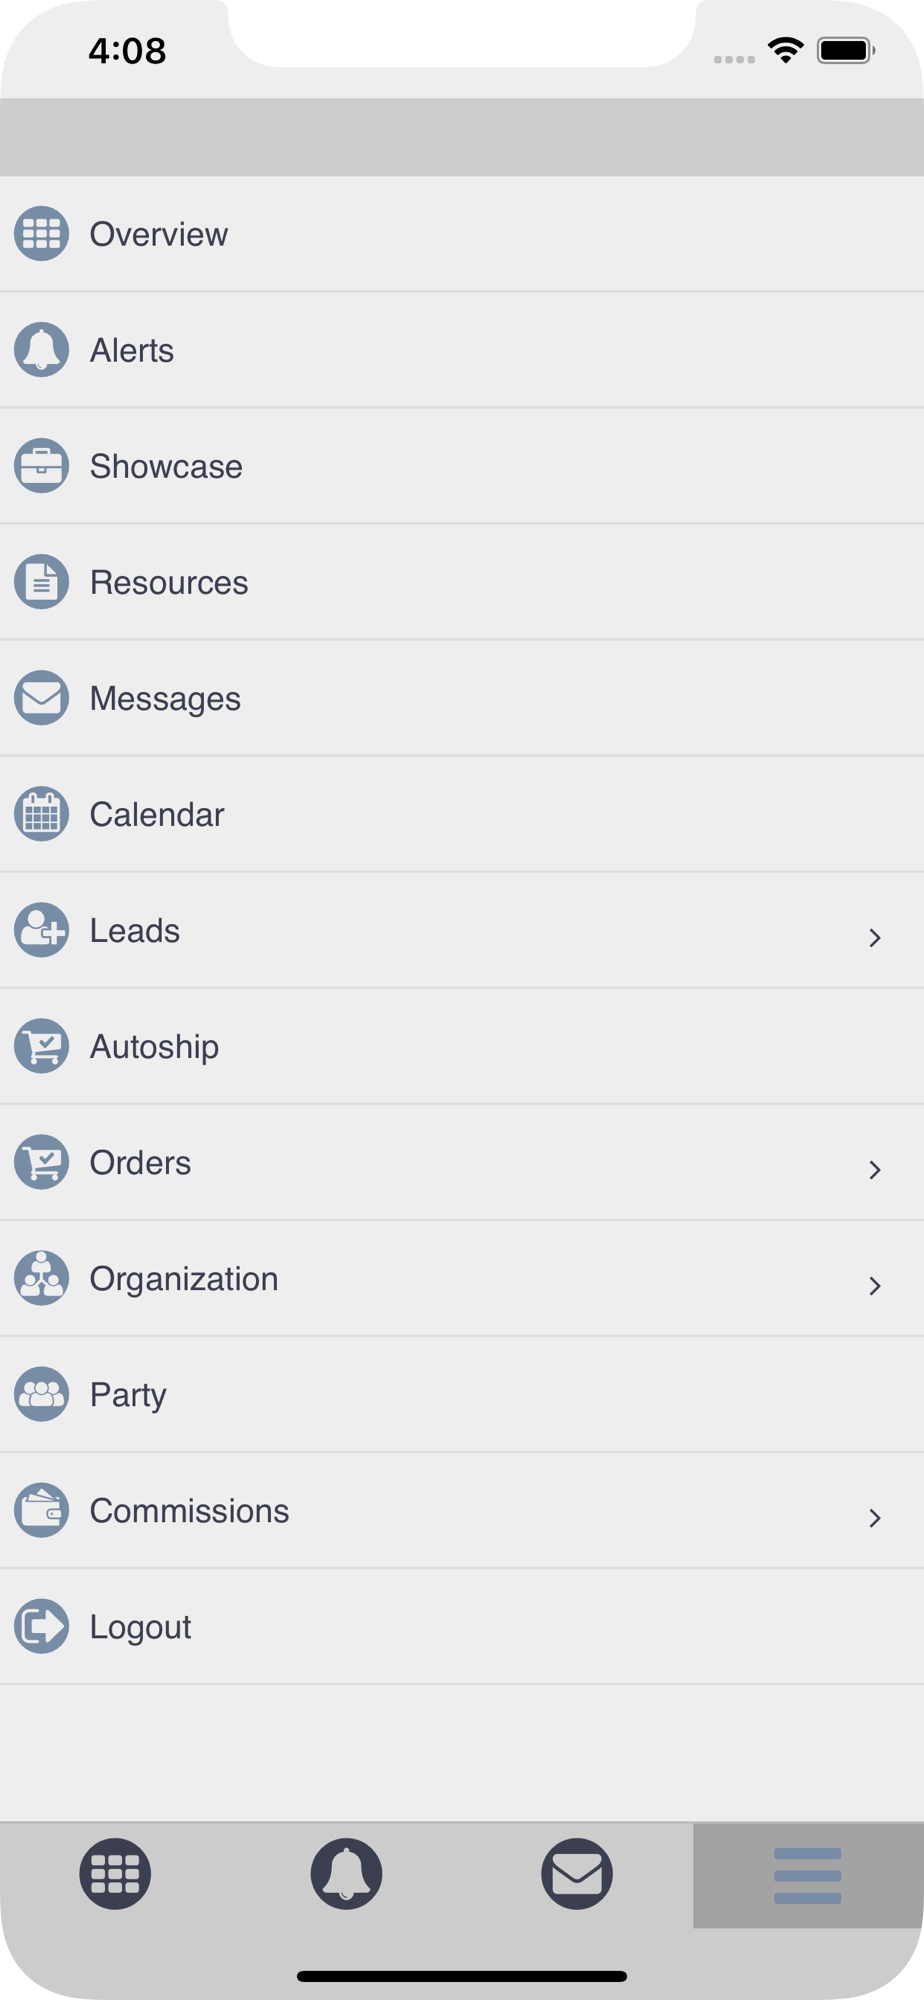Expand the Orders submenu chevron

pyautogui.click(x=875, y=1169)
